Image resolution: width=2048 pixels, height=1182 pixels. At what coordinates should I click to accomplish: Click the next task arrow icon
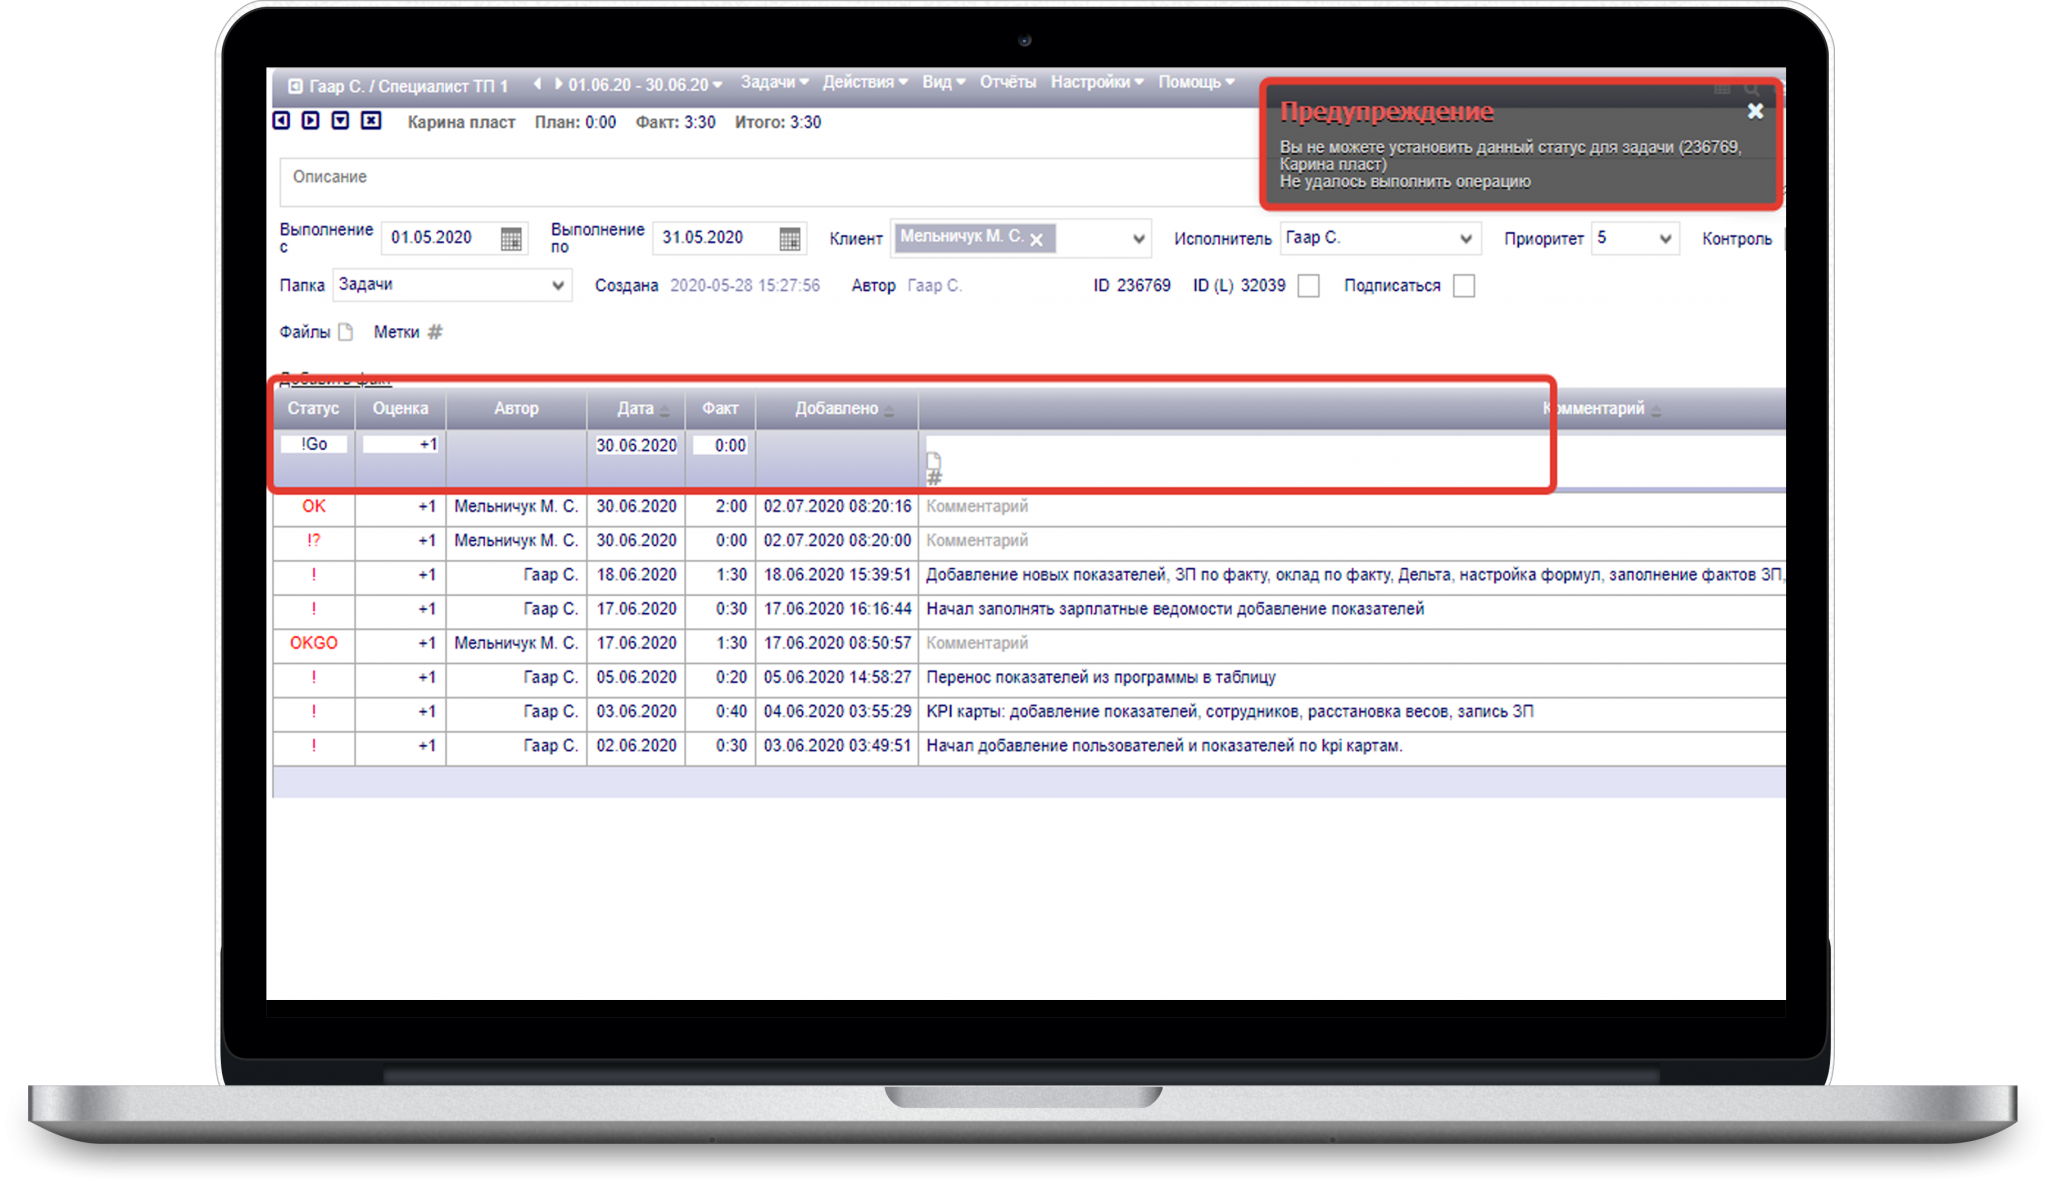(x=311, y=121)
